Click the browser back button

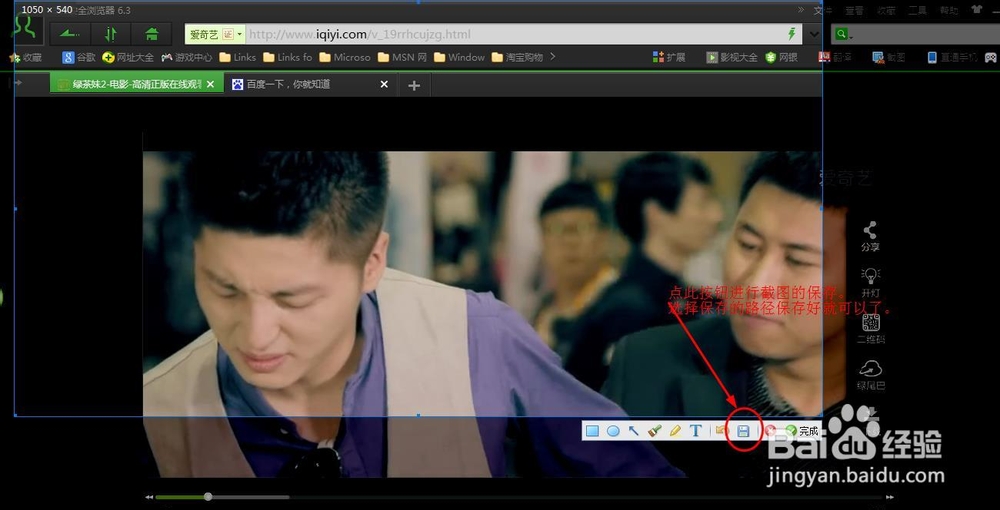[x=70, y=34]
